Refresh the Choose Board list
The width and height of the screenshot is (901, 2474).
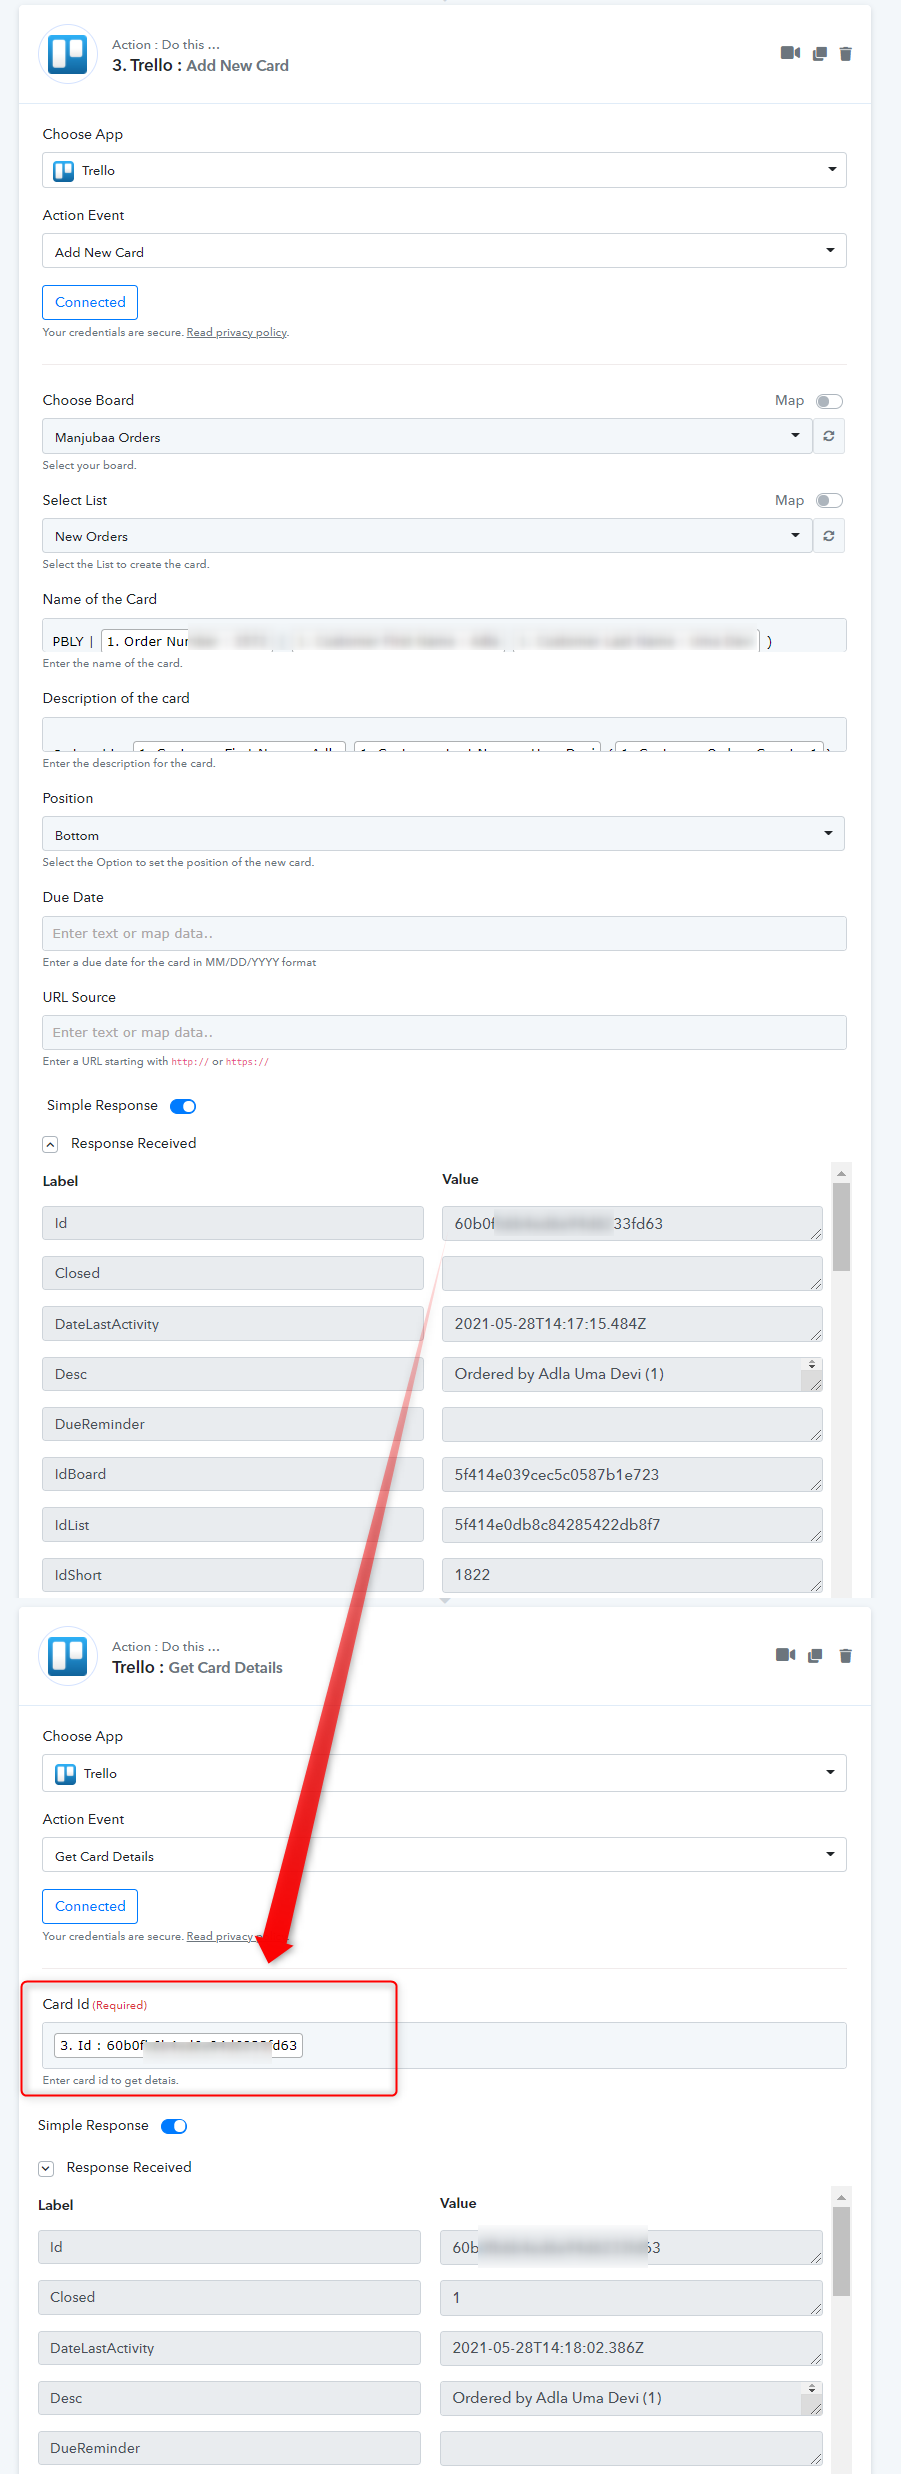(x=829, y=436)
